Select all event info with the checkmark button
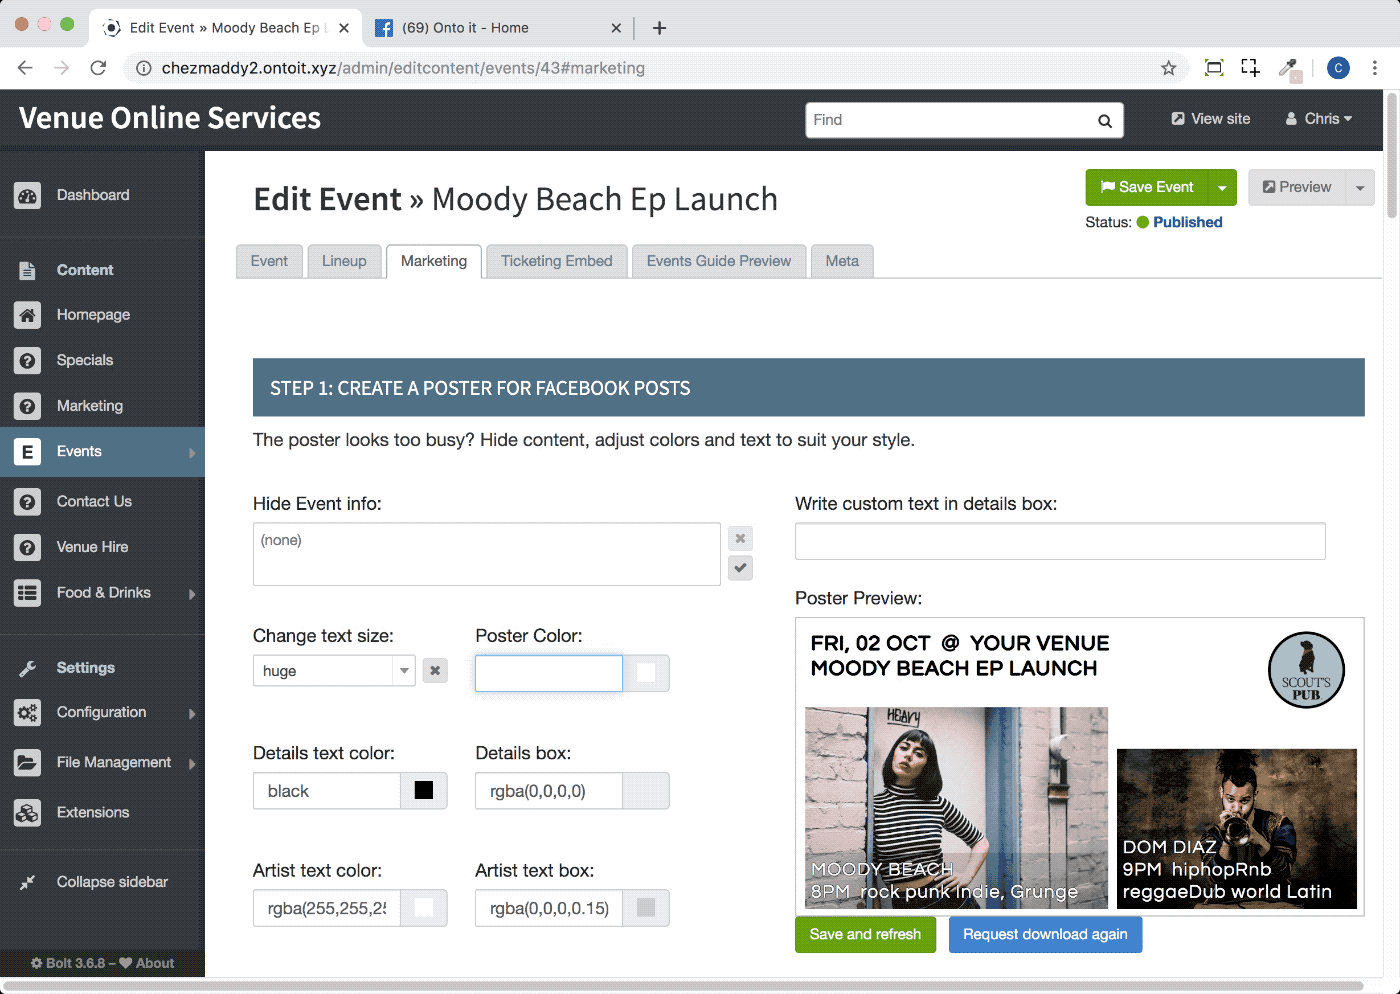This screenshot has width=1400, height=994. [740, 568]
